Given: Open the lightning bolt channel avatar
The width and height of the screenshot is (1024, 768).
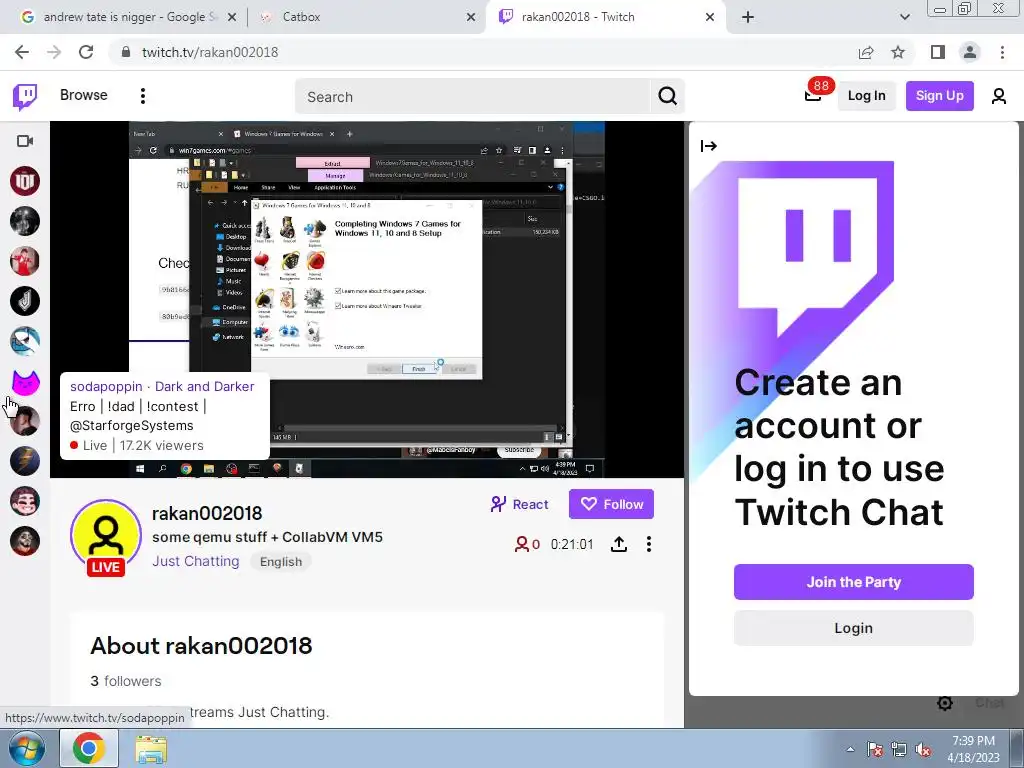Looking at the screenshot, I should (25, 461).
